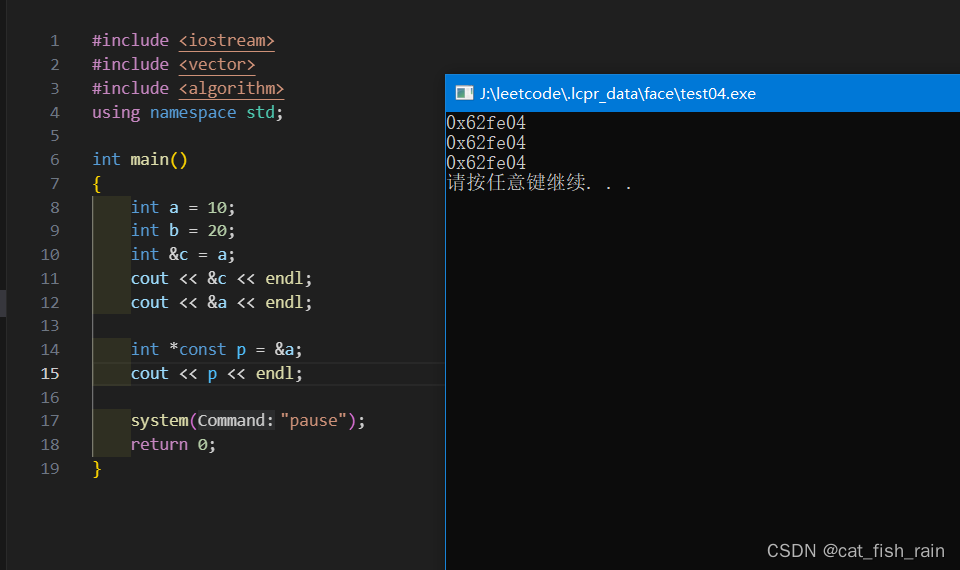Click line number 15 in the gutter
This screenshot has width=960, height=570.
tap(50, 373)
